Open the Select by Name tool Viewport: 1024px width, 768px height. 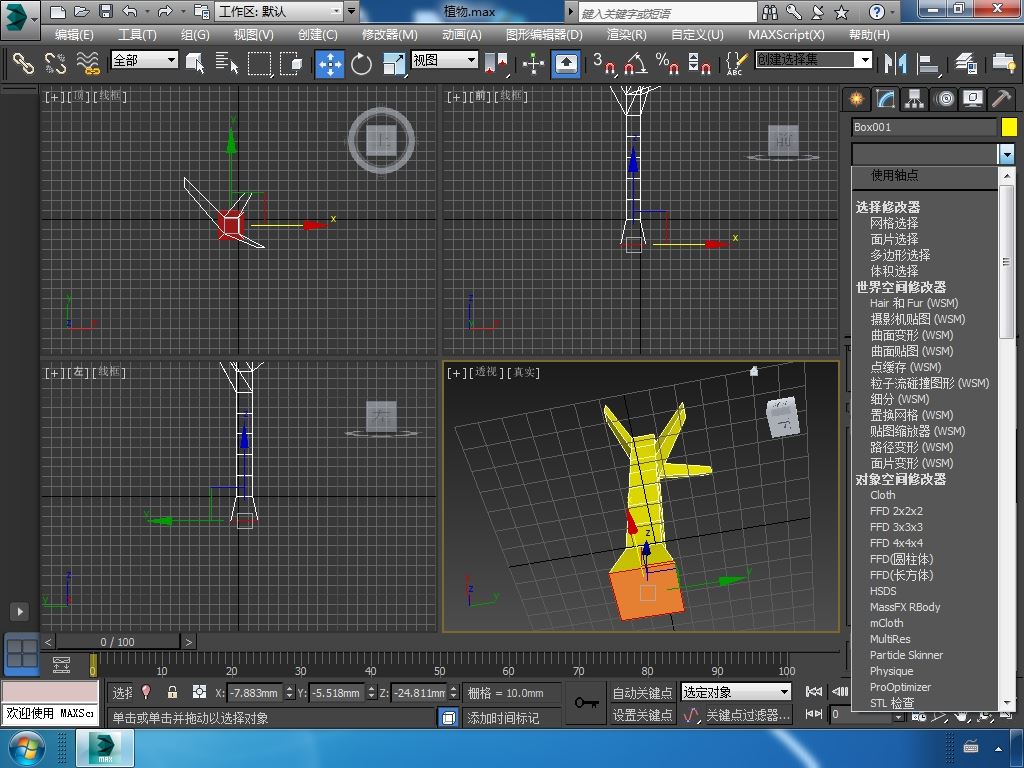click(227, 63)
